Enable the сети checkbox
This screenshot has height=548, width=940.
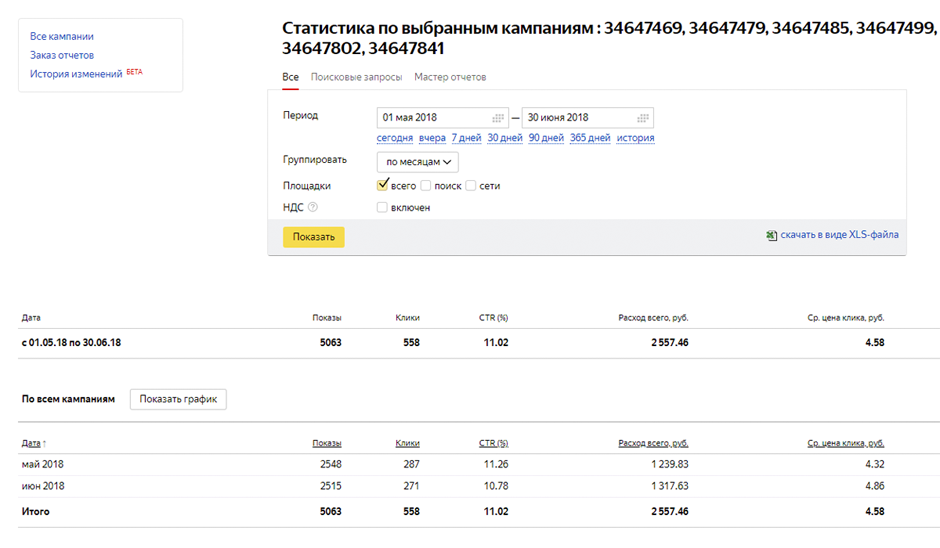pyautogui.click(x=471, y=186)
